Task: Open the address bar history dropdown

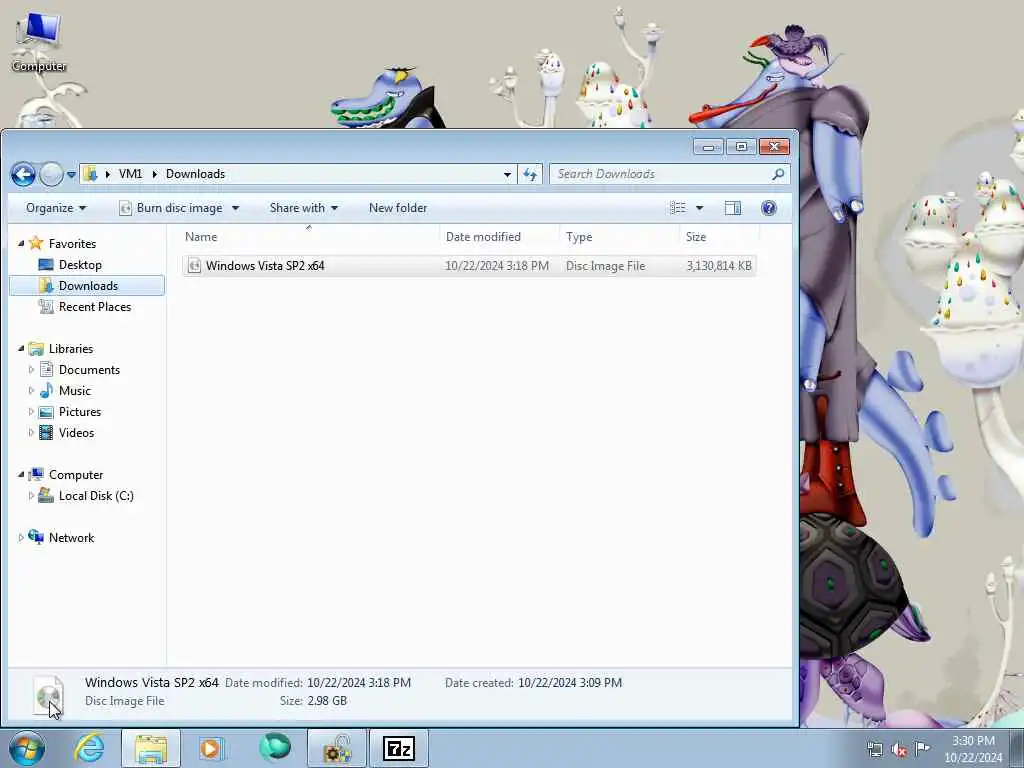Action: tap(507, 174)
